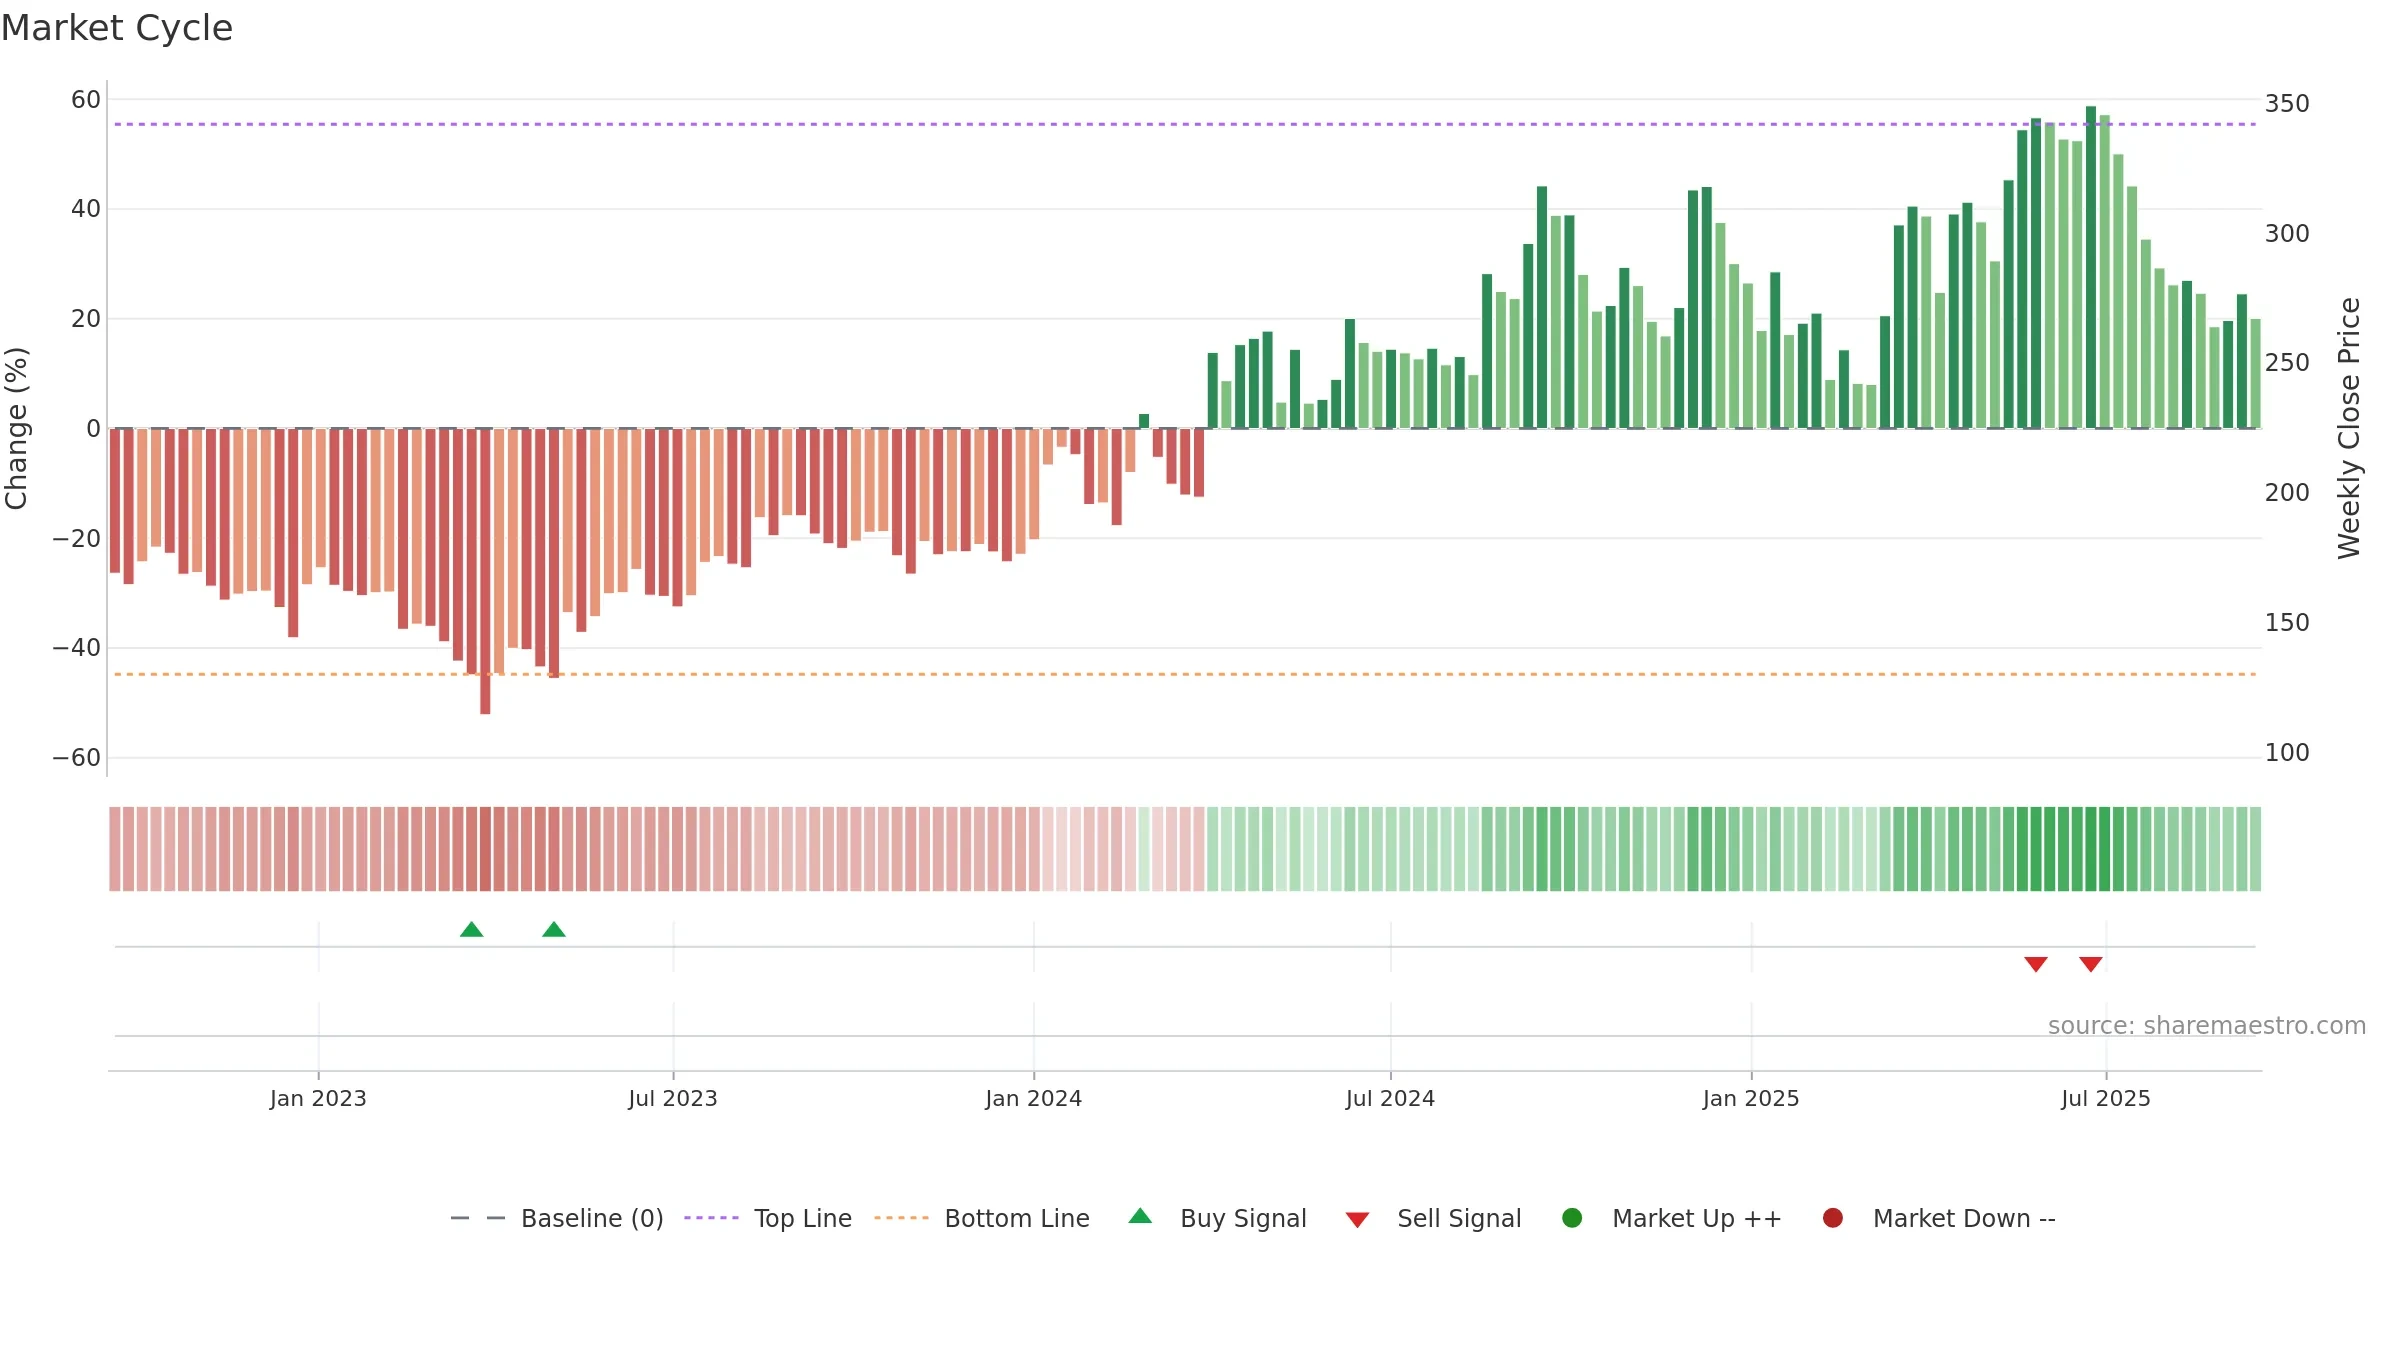Click the second buy signal marker in 2023
The width and height of the screenshot is (2400, 1350).
pos(554,930)
